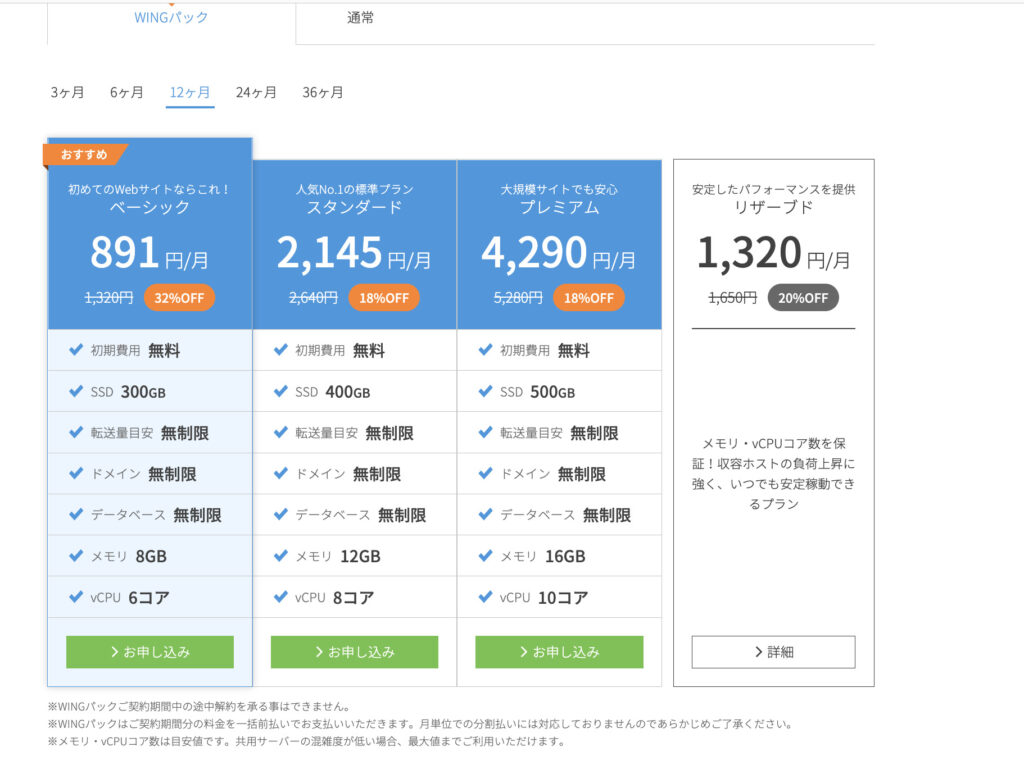Select the 24ヶ月 contract period
This screenshot has width=1024, height=765.
(256, 93)
